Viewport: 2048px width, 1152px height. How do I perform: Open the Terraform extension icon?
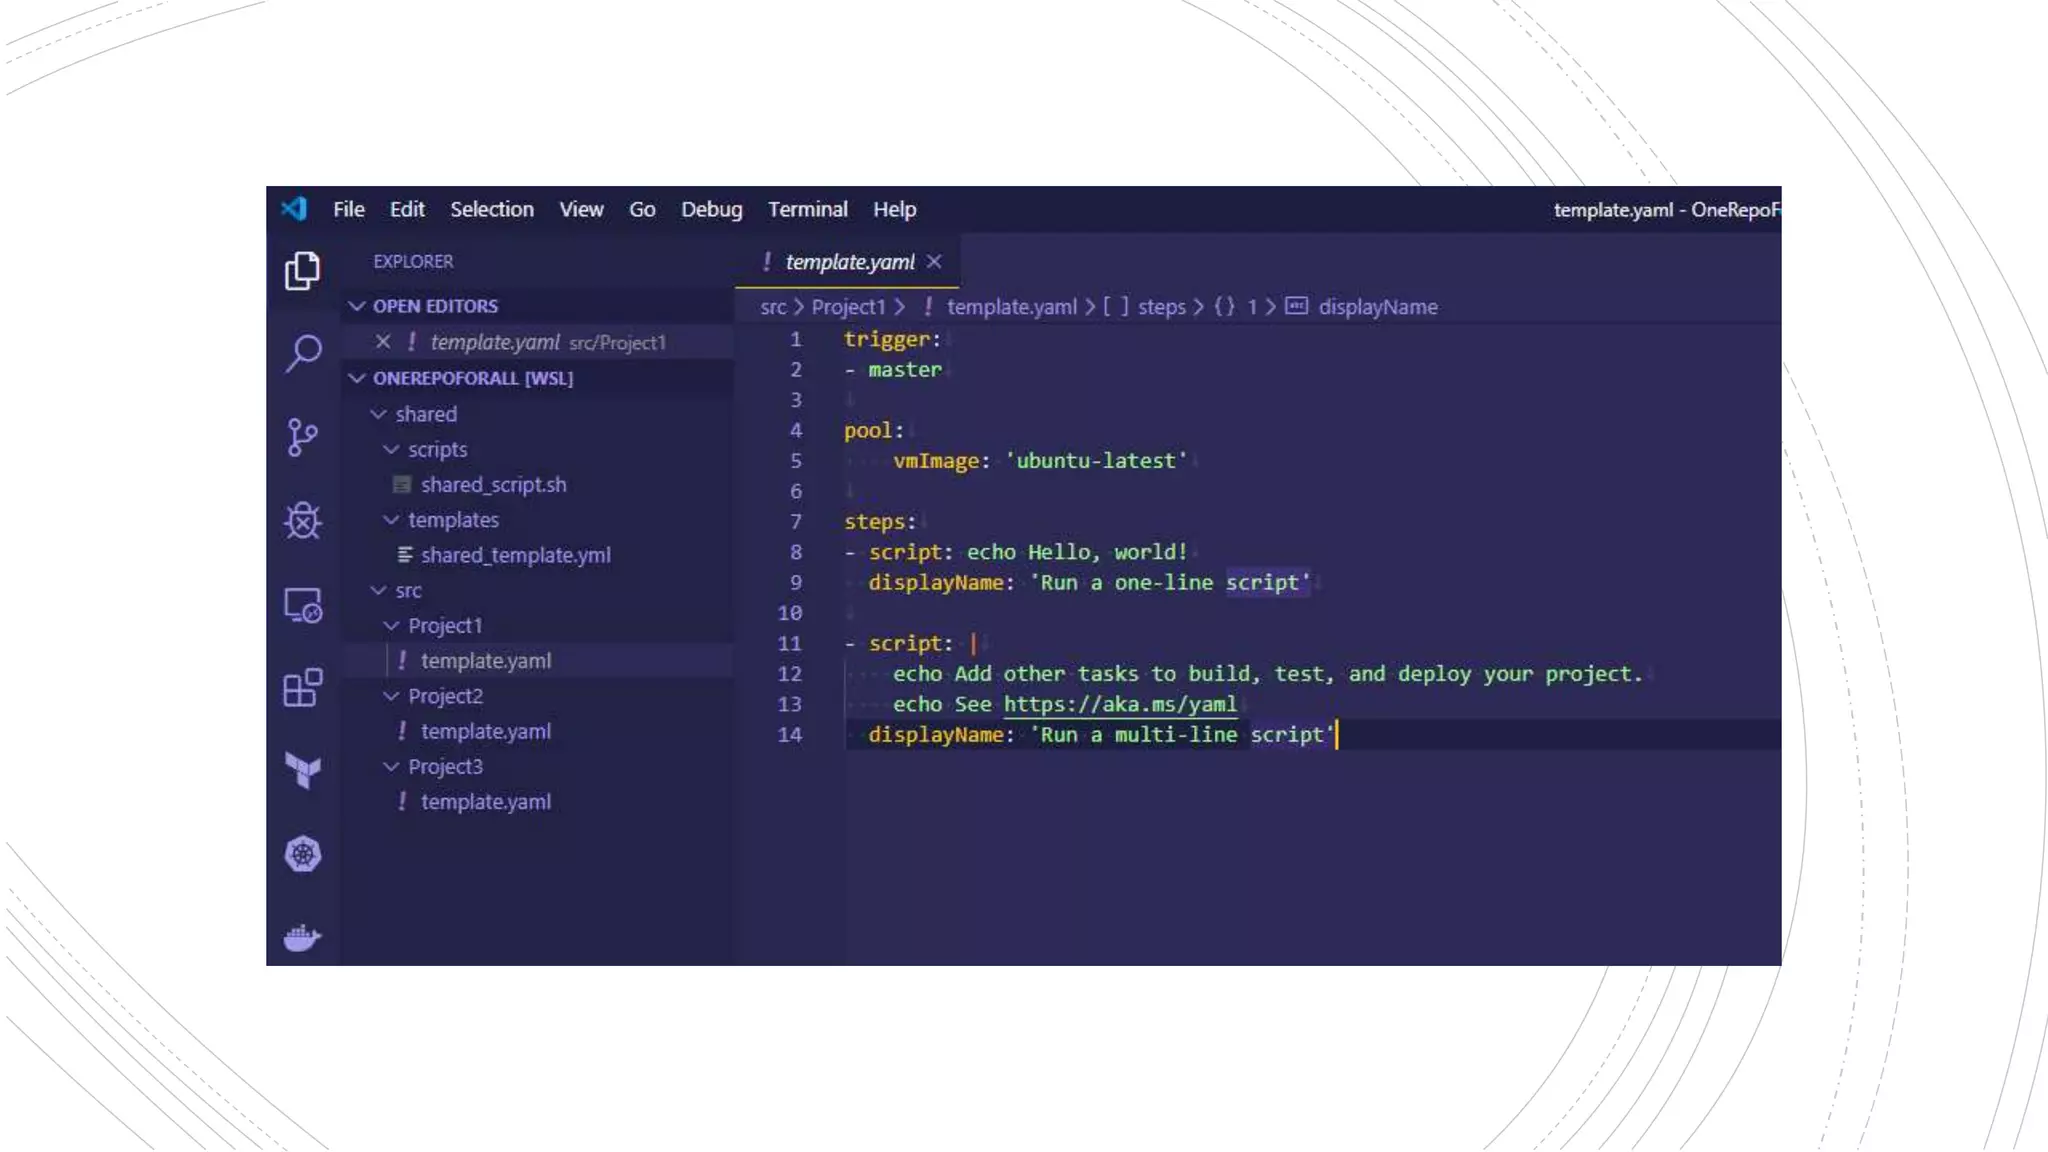pyautogui.click(x=302, y=770)
